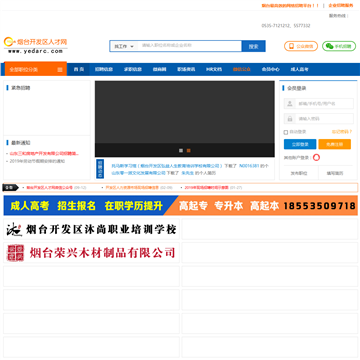The image size is (360, 360).
Task: Open the 求职信息 nav item
Action: pos(133,69)
